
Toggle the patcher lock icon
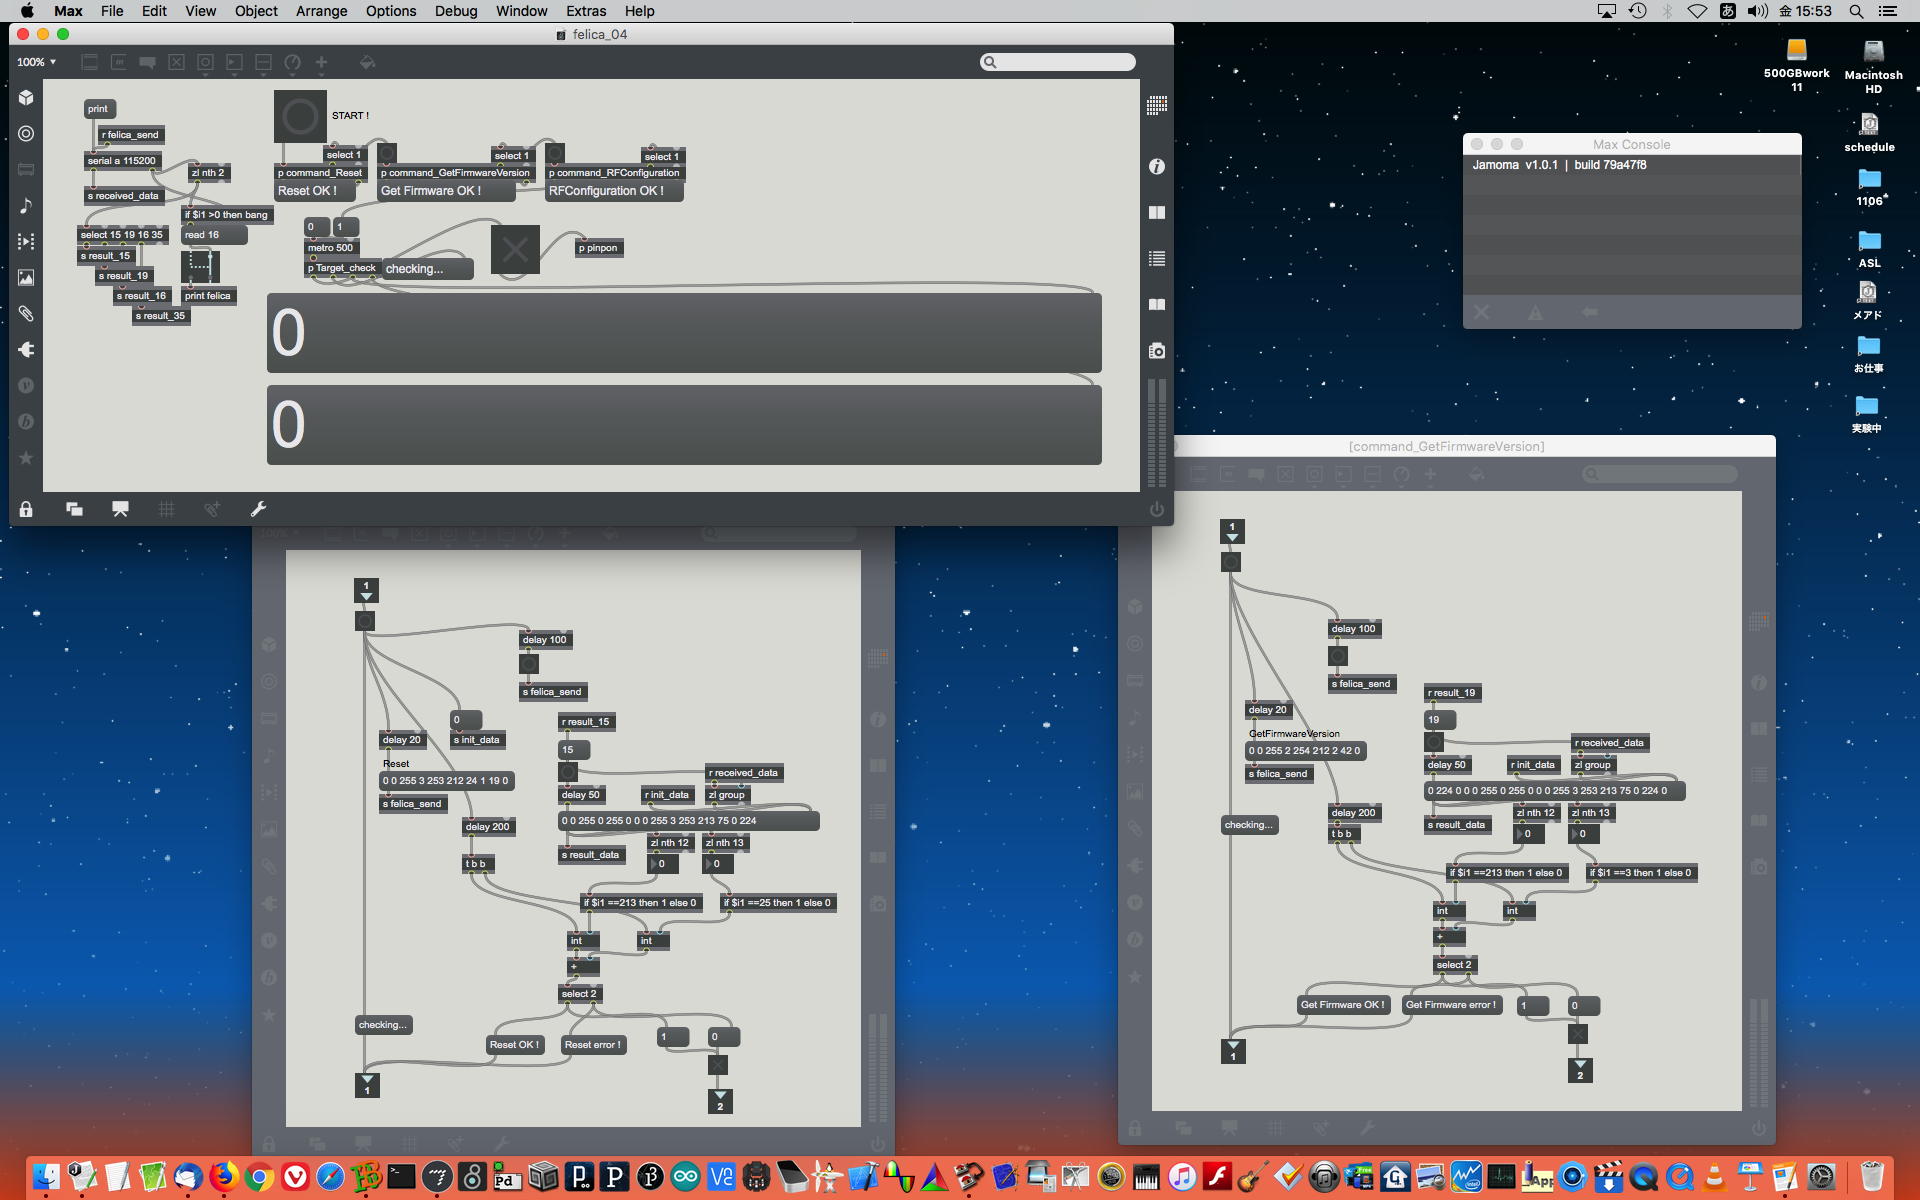[x=26, y=509]
